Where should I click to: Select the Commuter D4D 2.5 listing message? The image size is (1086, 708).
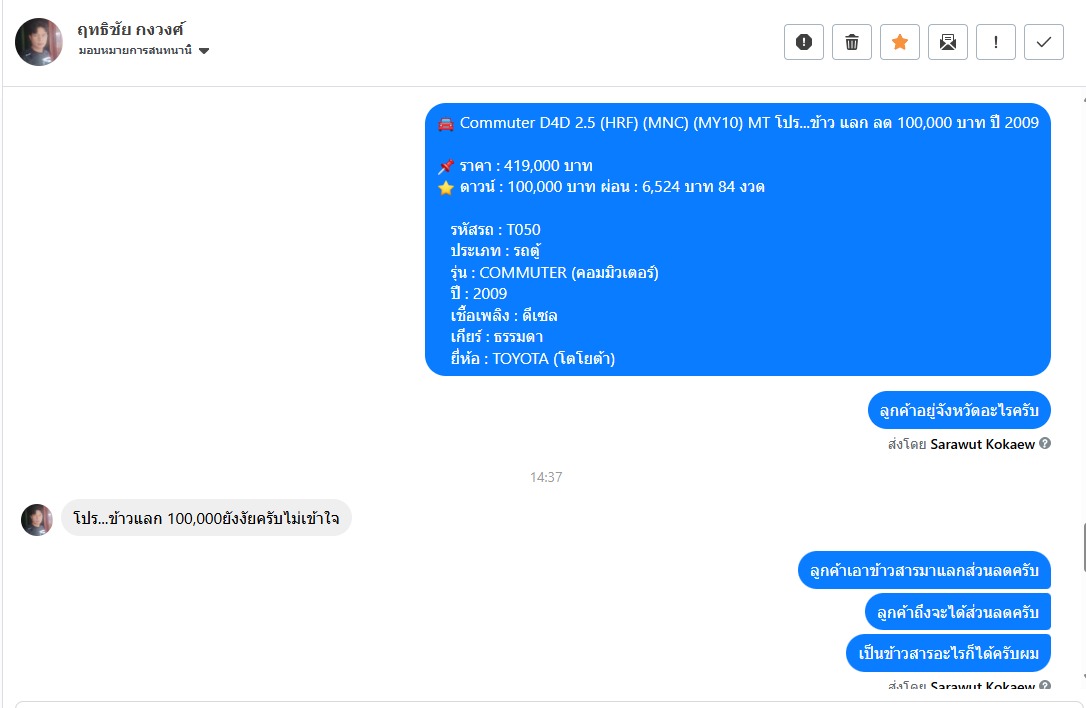point(738,240)
